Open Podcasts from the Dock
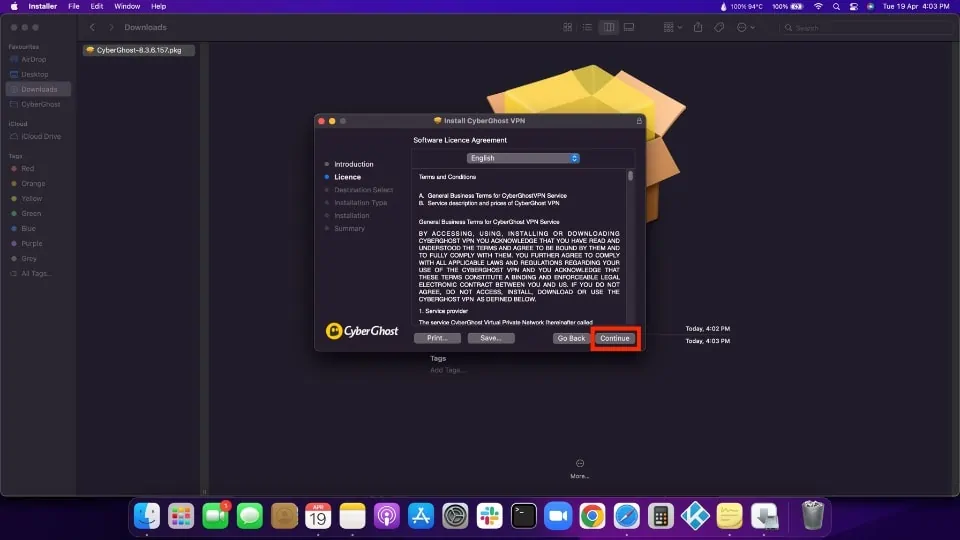Viewport: 960px width, 540px height. 387,516
